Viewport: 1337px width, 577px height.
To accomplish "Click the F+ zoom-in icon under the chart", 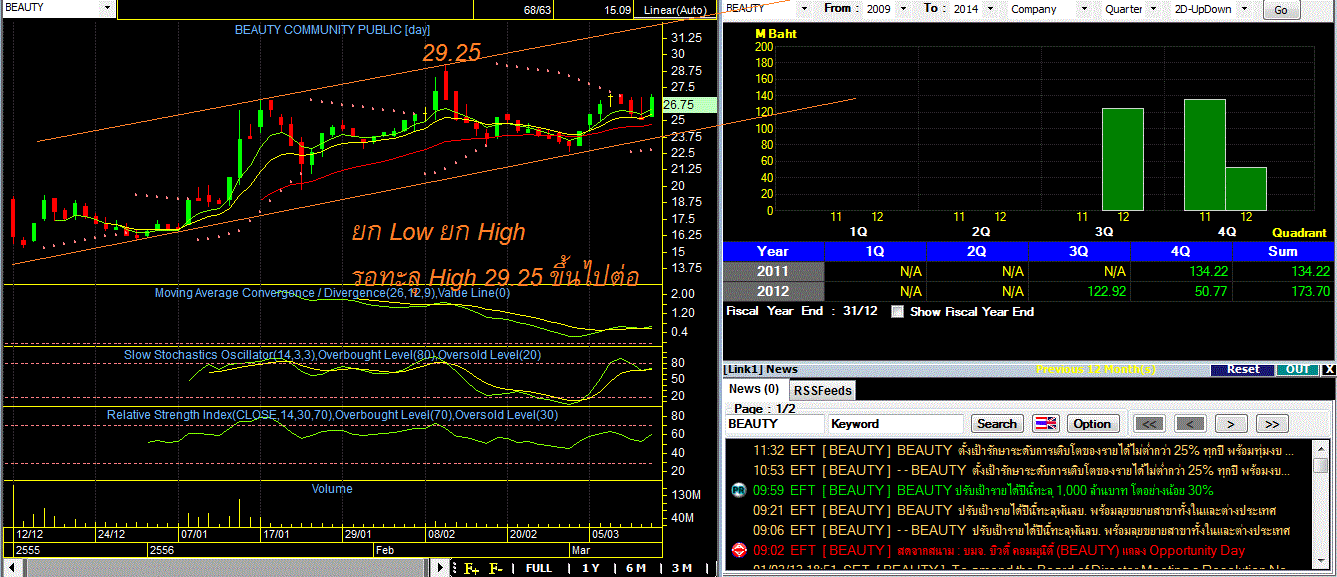I will click(471, 568).
